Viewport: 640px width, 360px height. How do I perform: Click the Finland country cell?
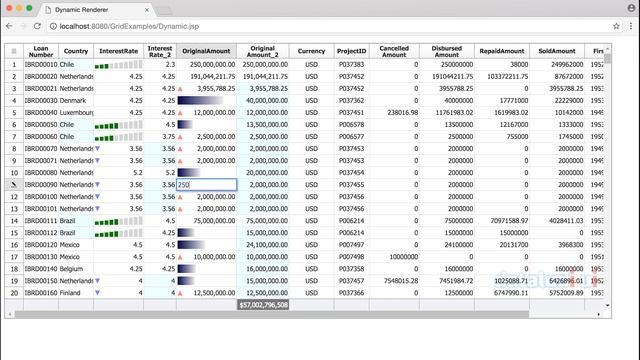pos(76,293)
